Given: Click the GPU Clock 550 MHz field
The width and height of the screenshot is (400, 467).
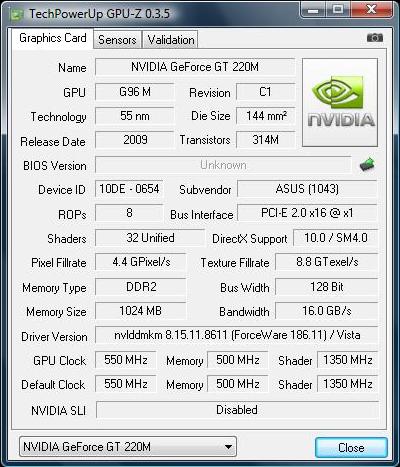Looking at the screenshot, I should coord(126,360).
